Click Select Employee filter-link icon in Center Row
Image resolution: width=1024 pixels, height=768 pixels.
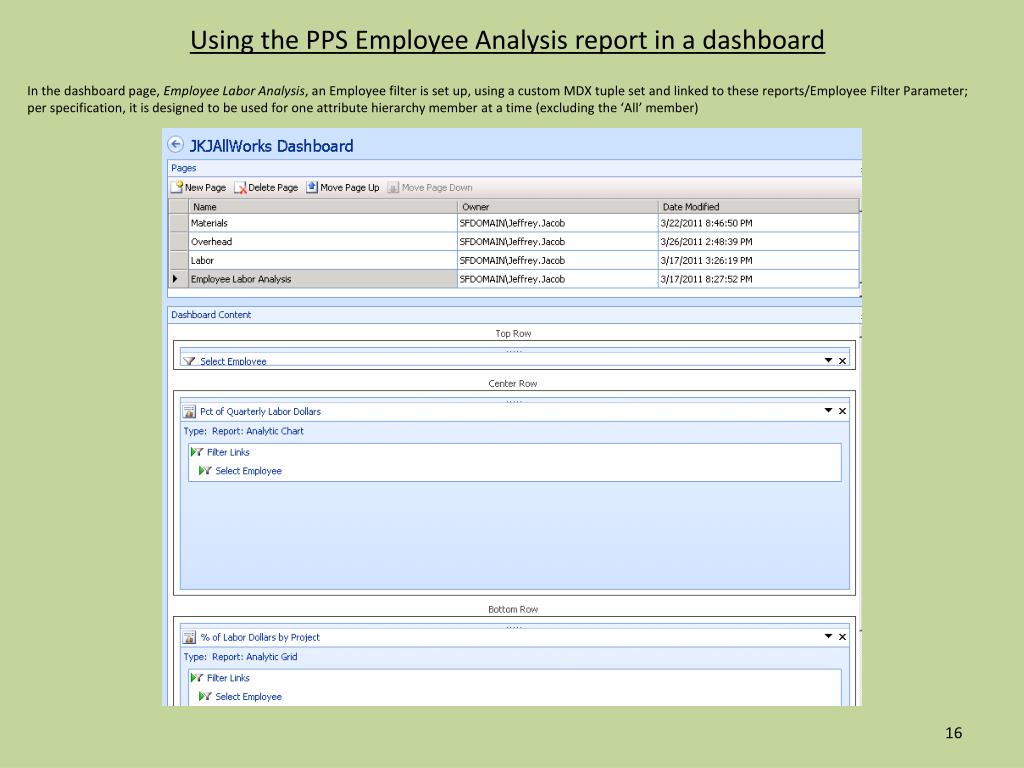tap(205, 470)
